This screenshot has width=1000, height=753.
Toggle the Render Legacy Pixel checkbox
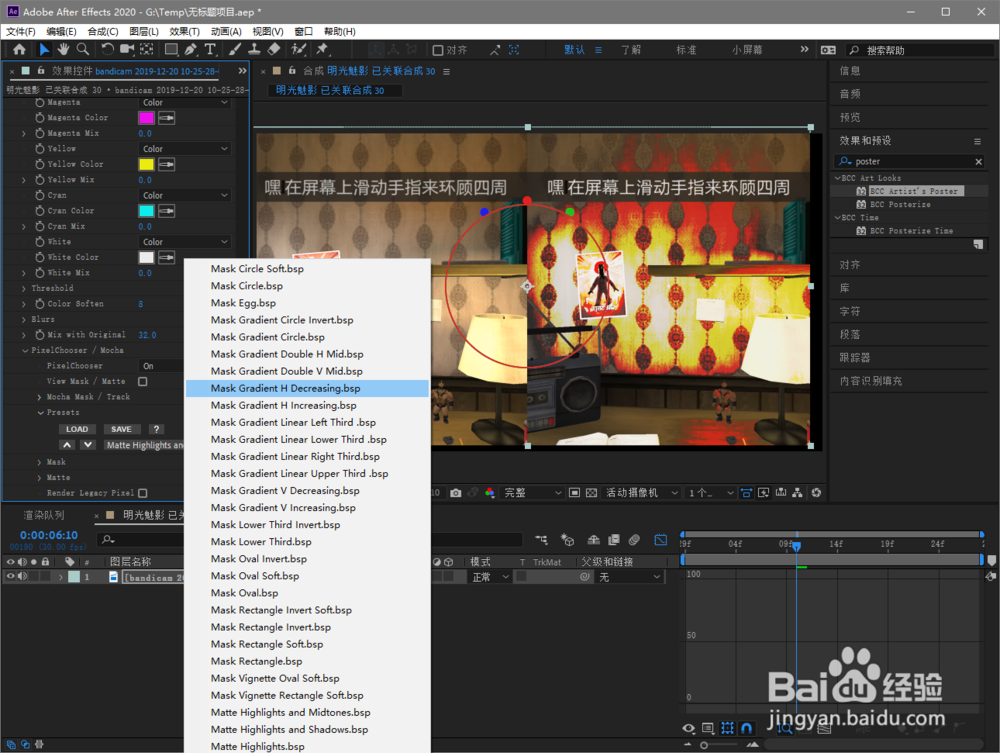pos(143,493)
